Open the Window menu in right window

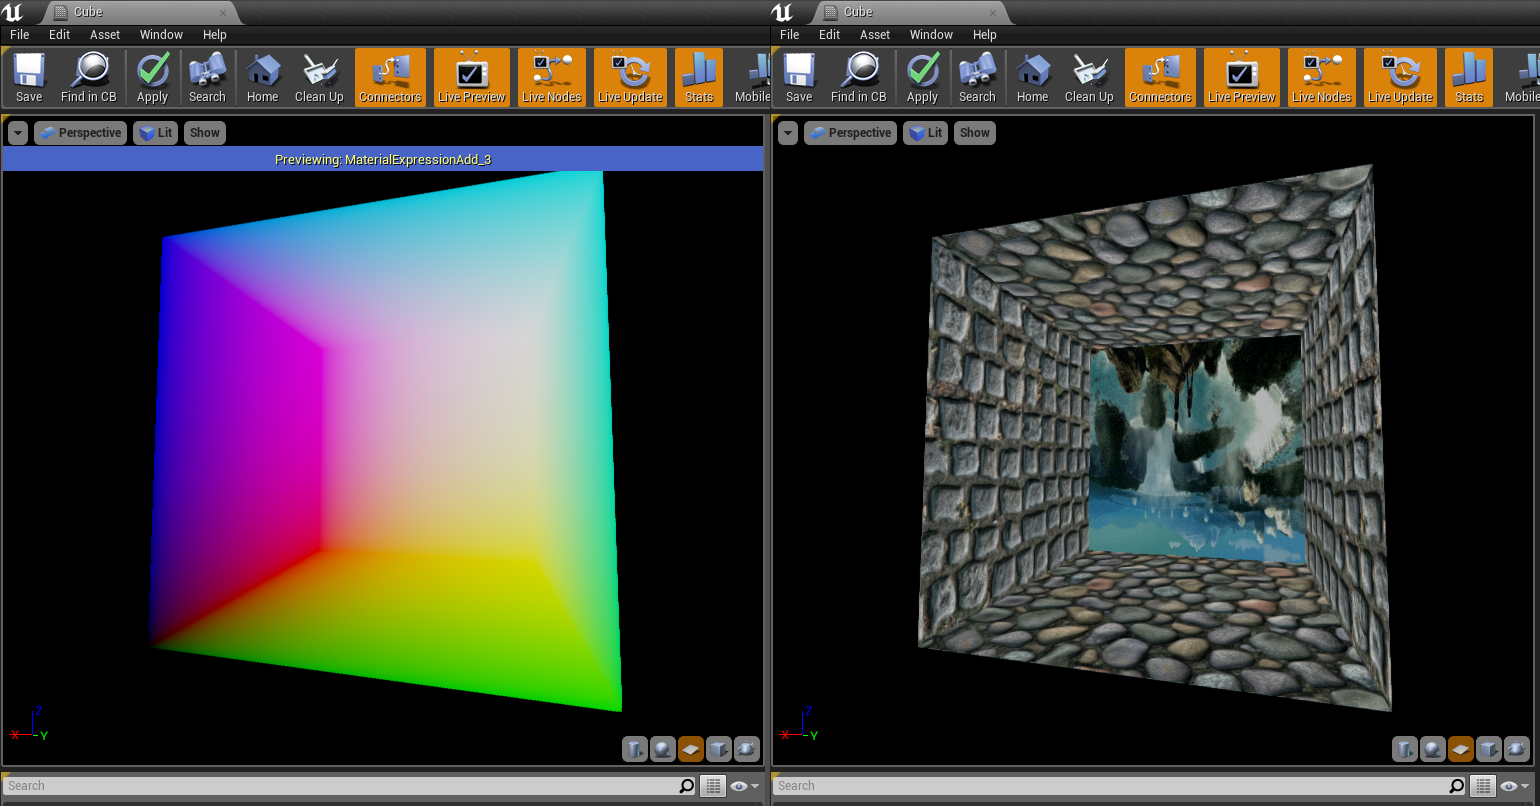[x=931, y=34]
